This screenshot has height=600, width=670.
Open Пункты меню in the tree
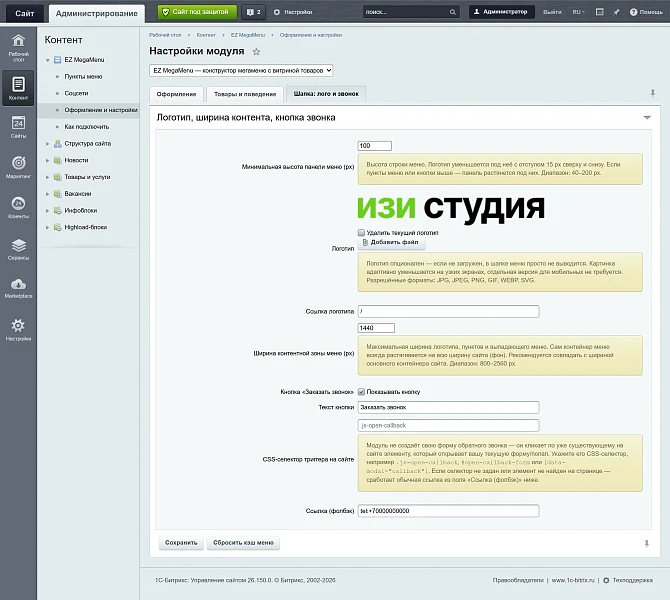pyautogui.click(x=83, y=76)
